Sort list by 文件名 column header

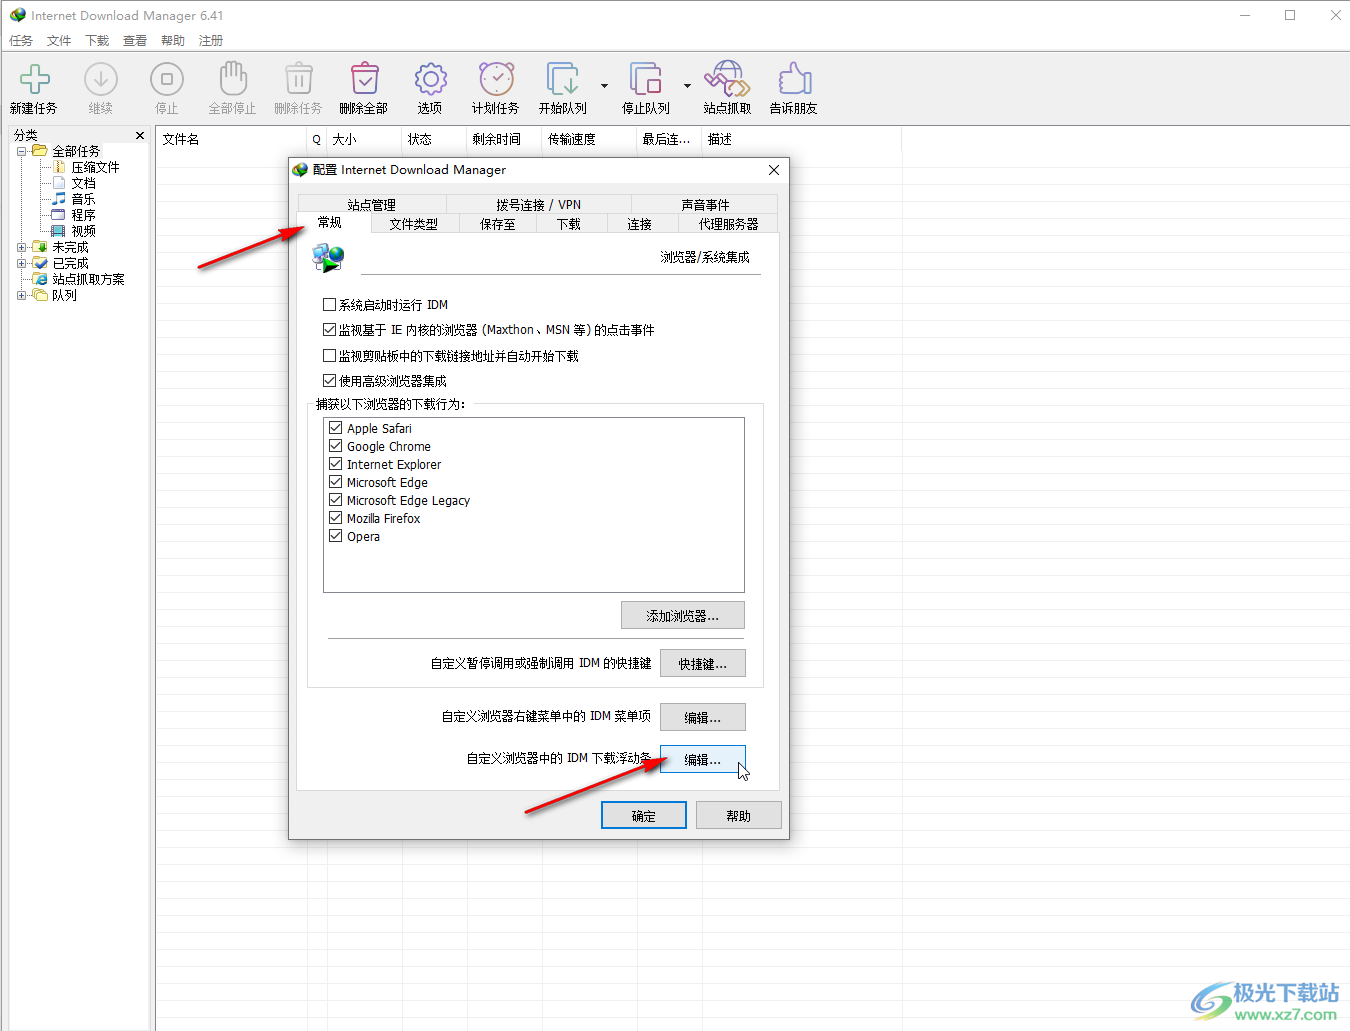[x=231, y=139]
